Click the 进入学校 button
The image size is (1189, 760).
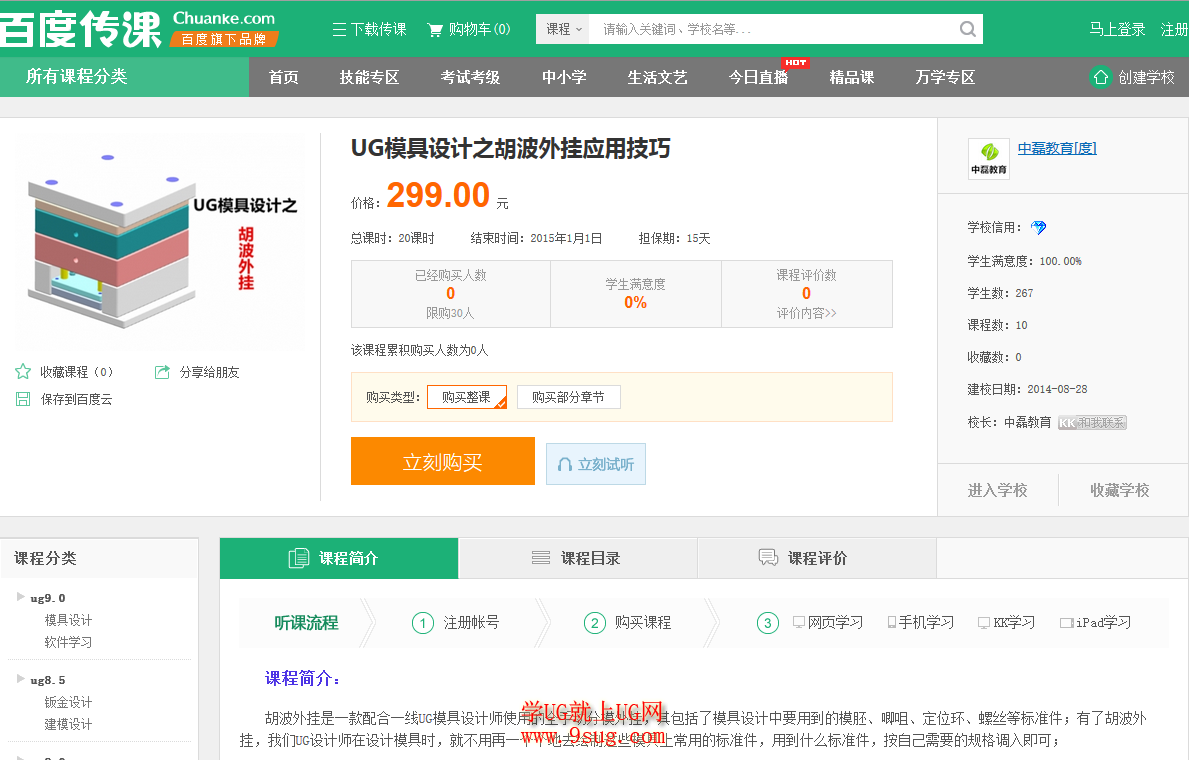[998, 491]
